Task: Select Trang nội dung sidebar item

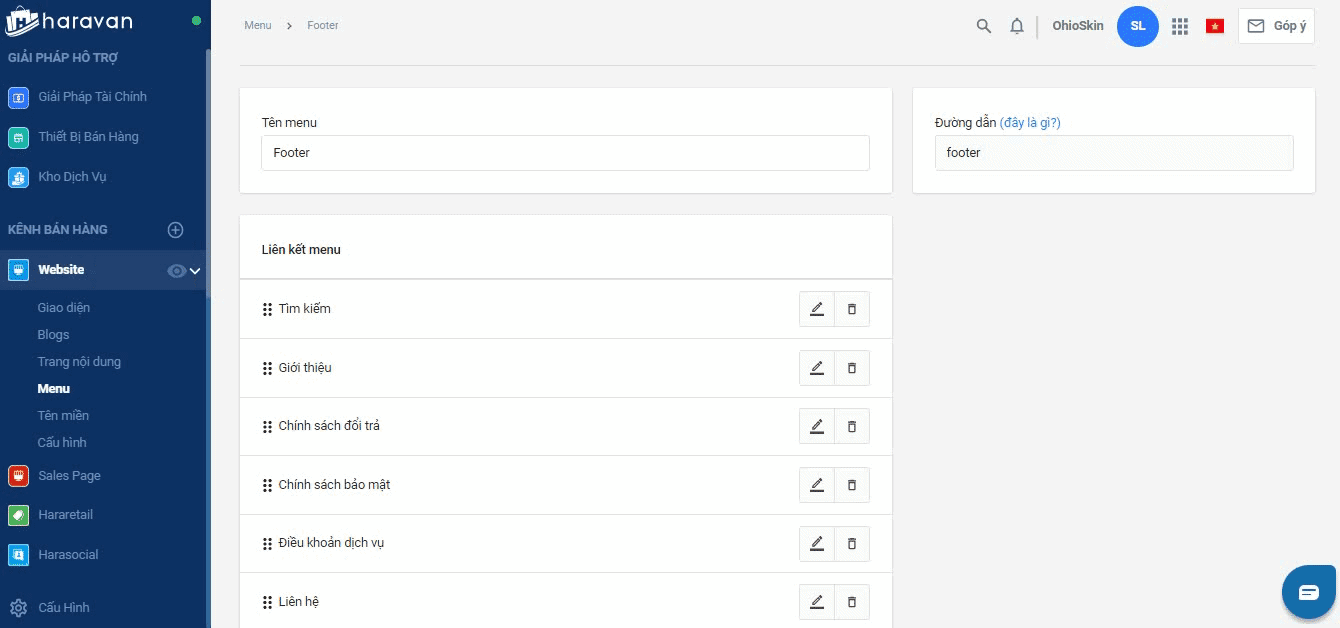Action: pos(79,362)
